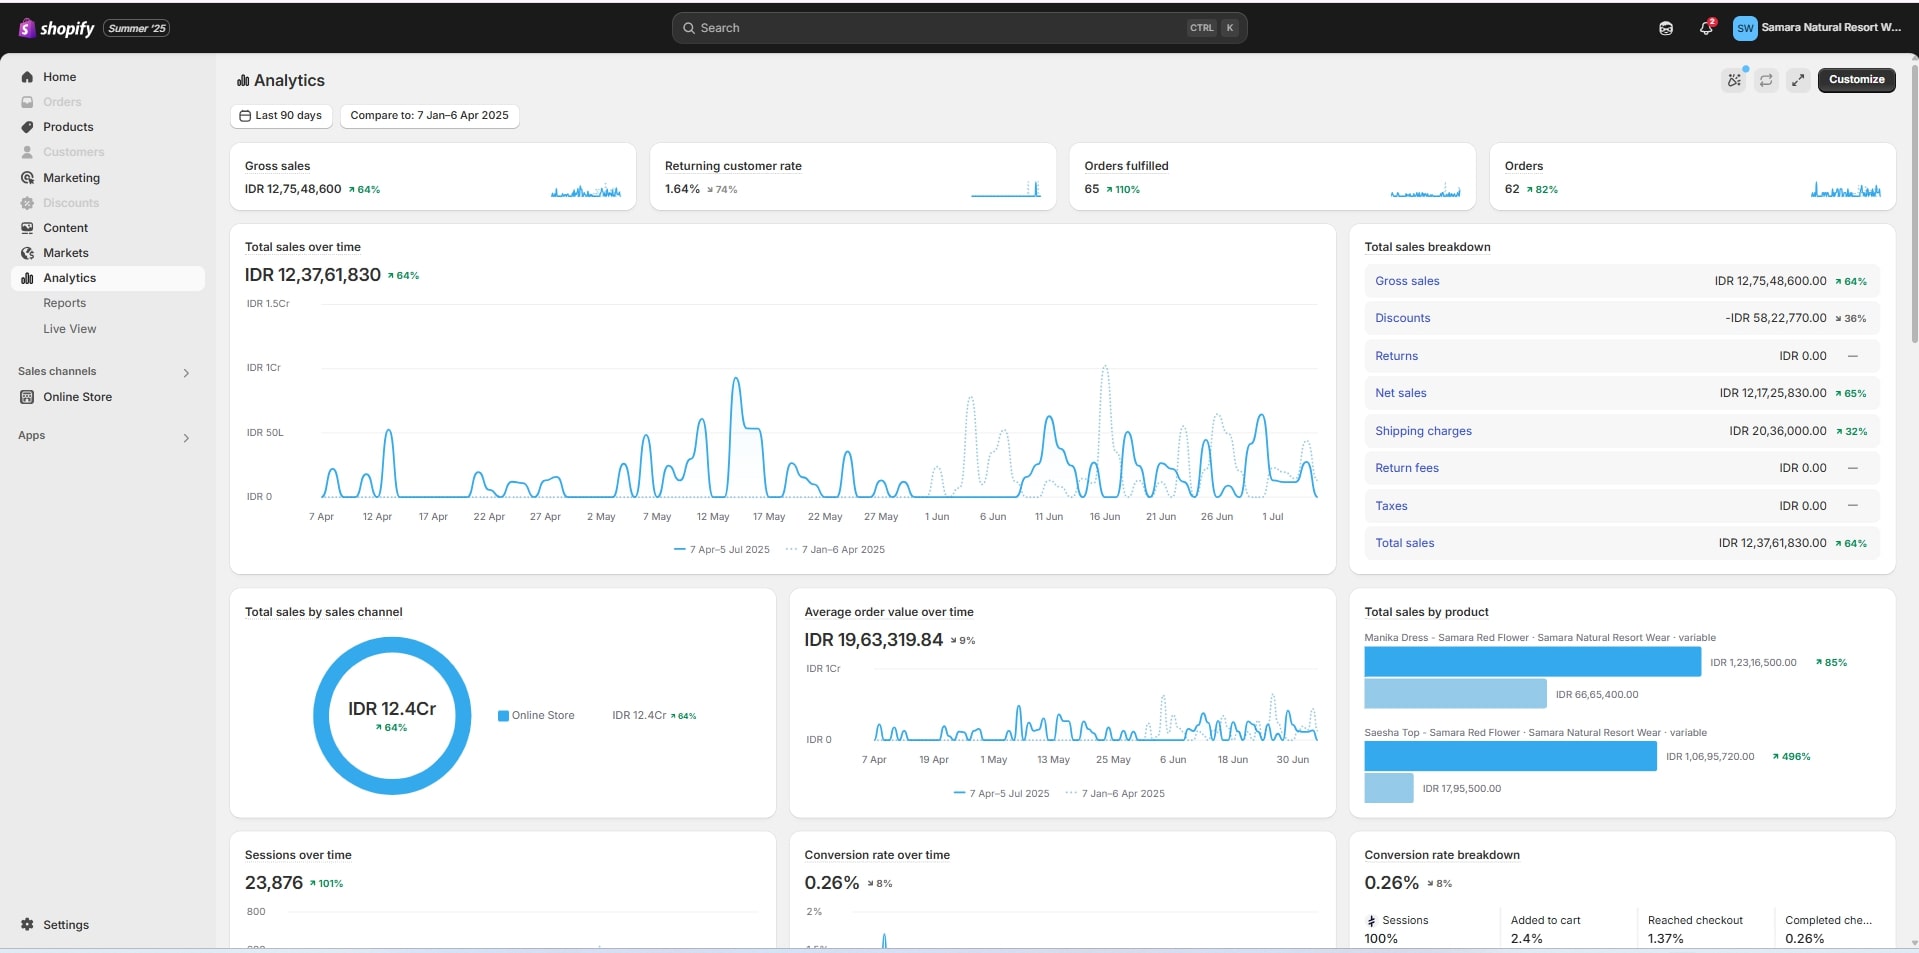The width and height of the screenshot is (1919, 953).
Task: Click Total sales in the breakdown list
Action: pyautogui.click(x=1404, y=543)
